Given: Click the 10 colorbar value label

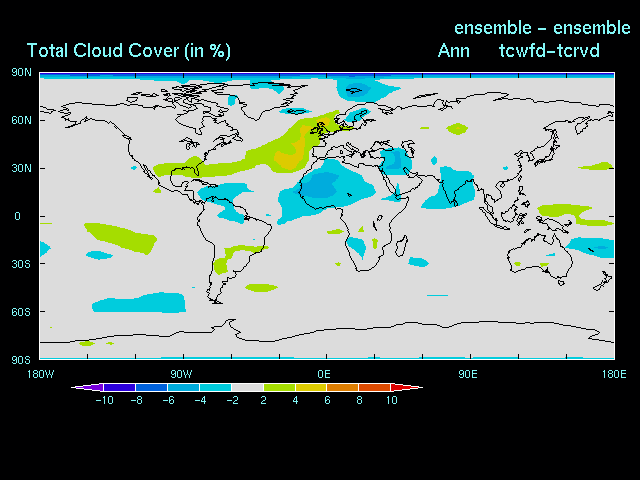Looking at the screenshot, I should (x=391, y=400).
